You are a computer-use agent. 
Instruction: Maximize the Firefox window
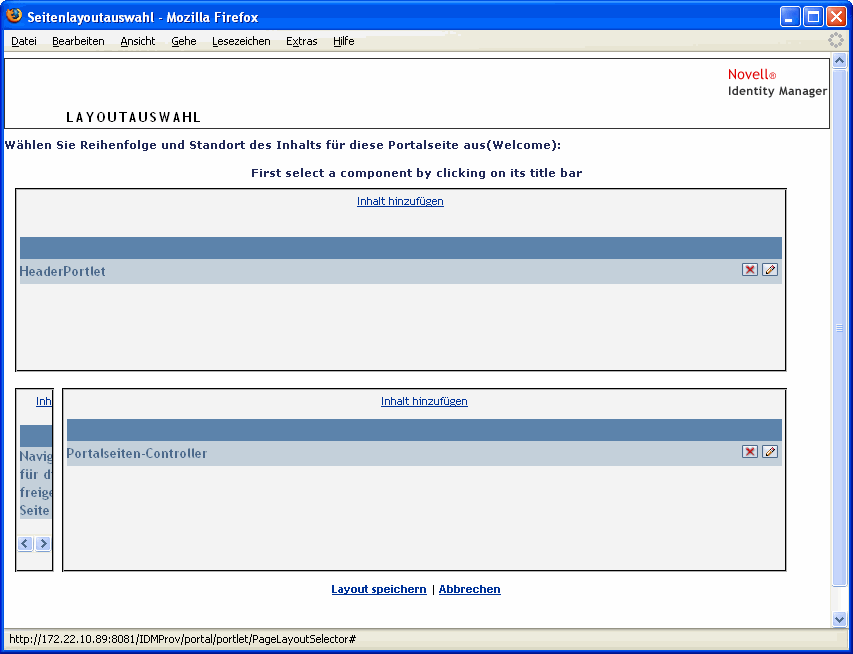click(813, 16)
